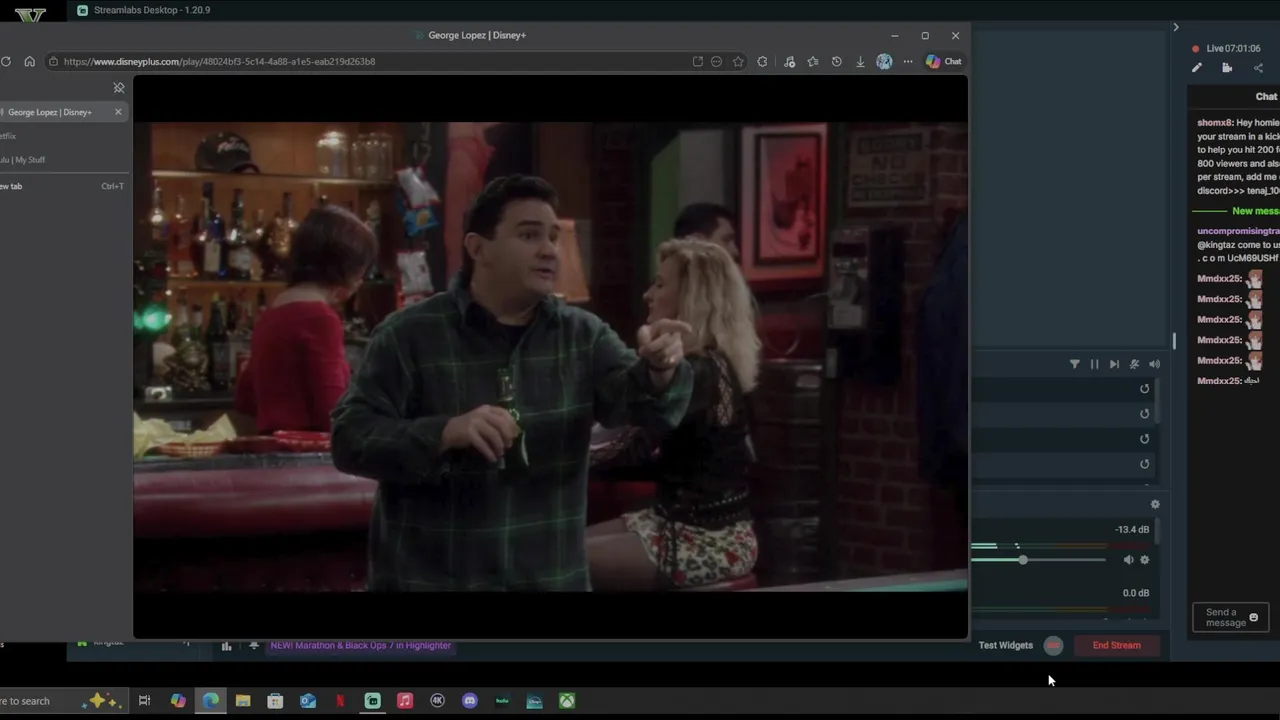Go to browser home page

29,61
